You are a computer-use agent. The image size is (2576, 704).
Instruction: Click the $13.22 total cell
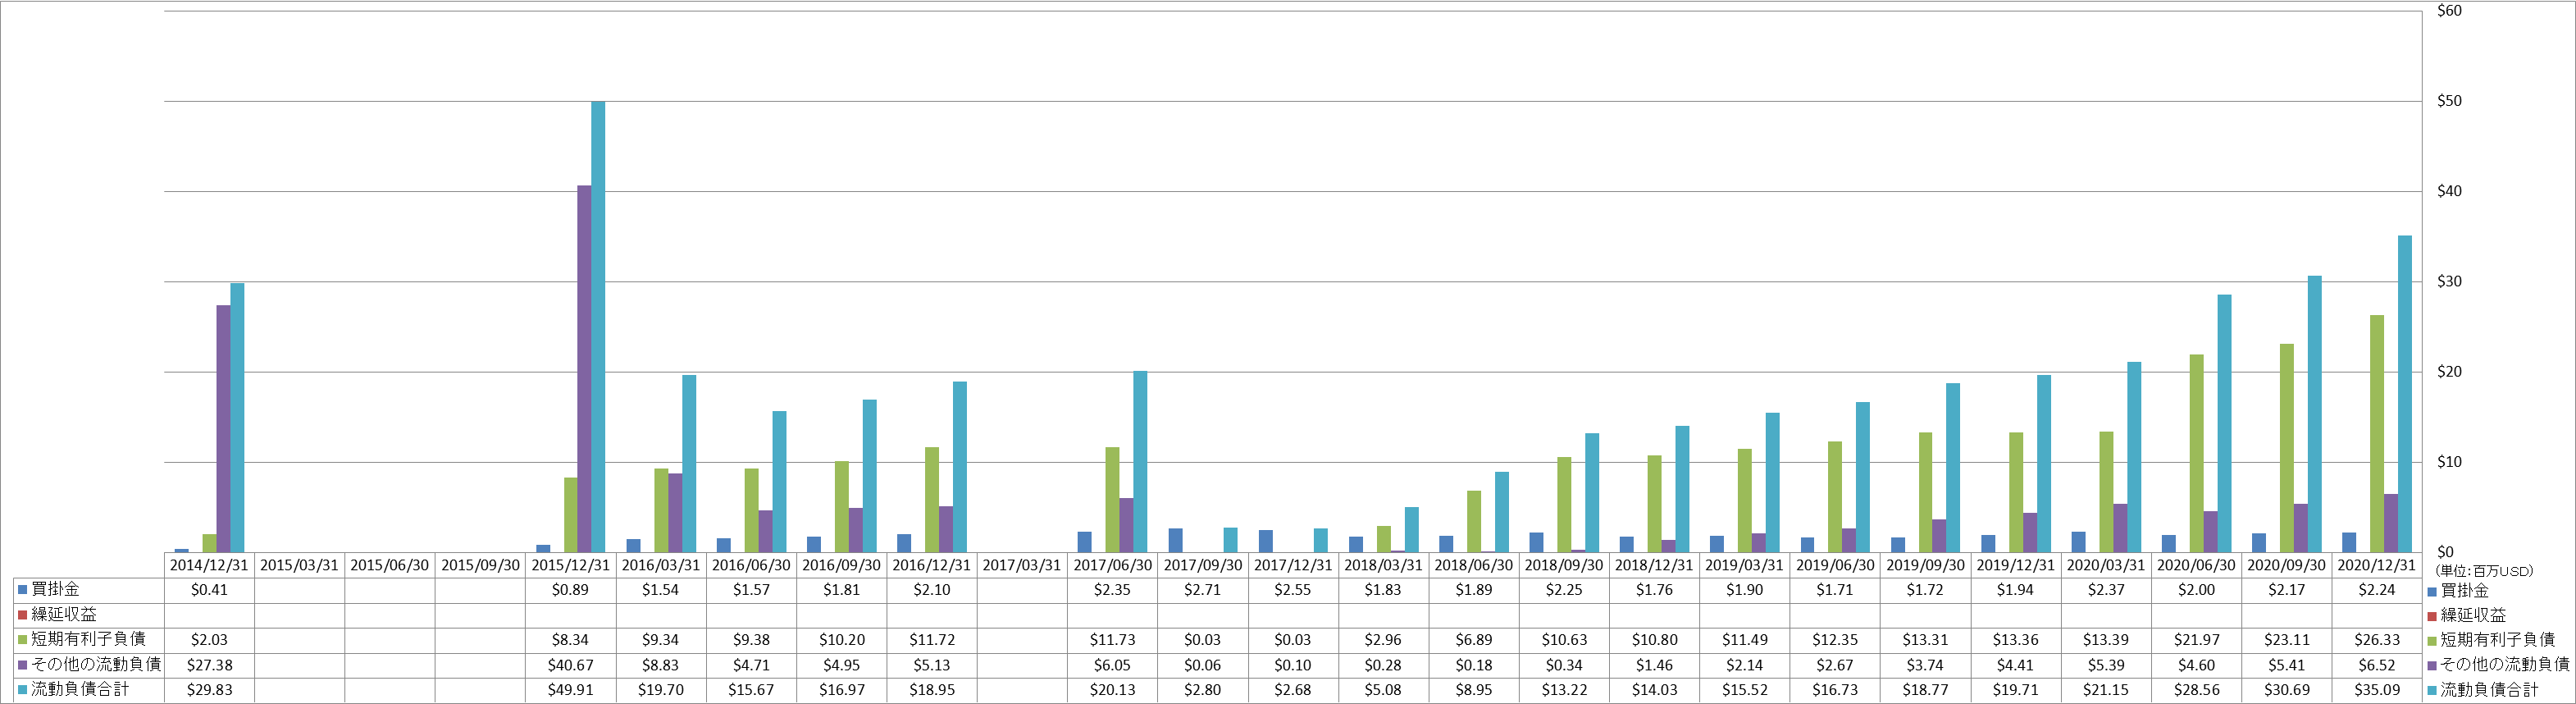1564,690
